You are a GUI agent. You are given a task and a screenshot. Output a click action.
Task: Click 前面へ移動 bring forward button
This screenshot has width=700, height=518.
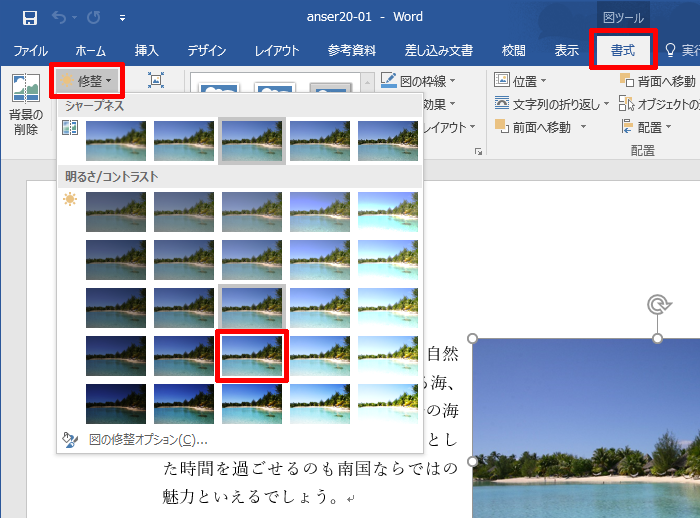pyautogui.click(x=533, y=127)
